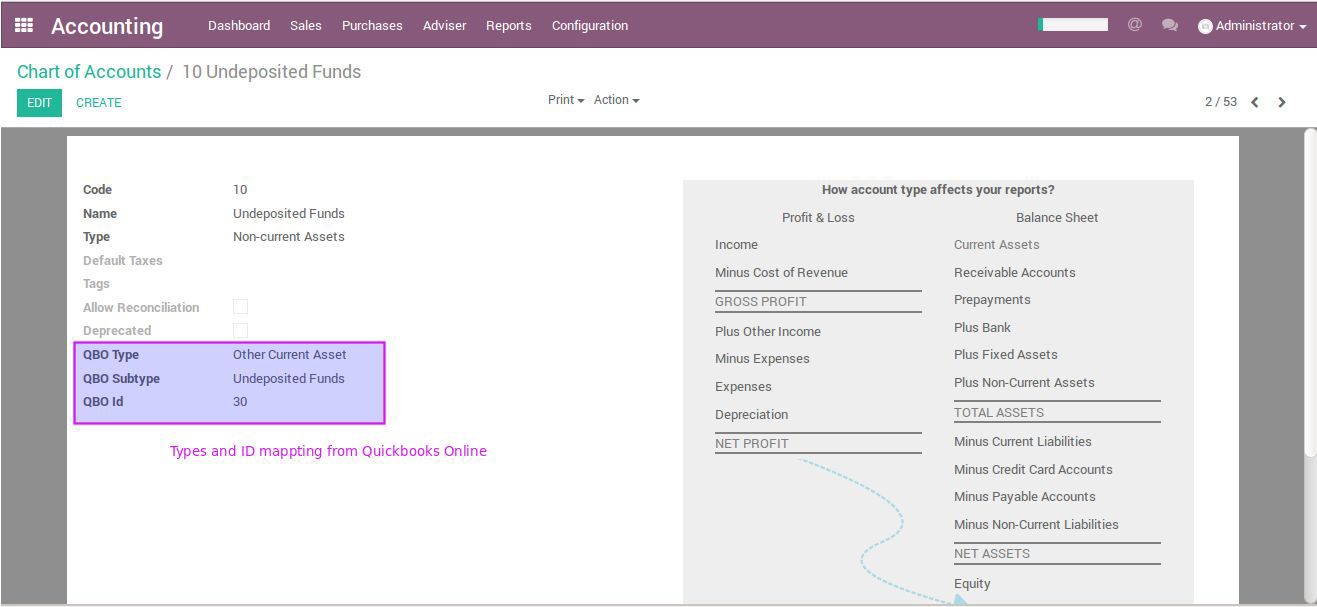Viewport: 1317px width, 607px height.
Task: Select the QBO Id value 30
Action: [x=240, y=401]
